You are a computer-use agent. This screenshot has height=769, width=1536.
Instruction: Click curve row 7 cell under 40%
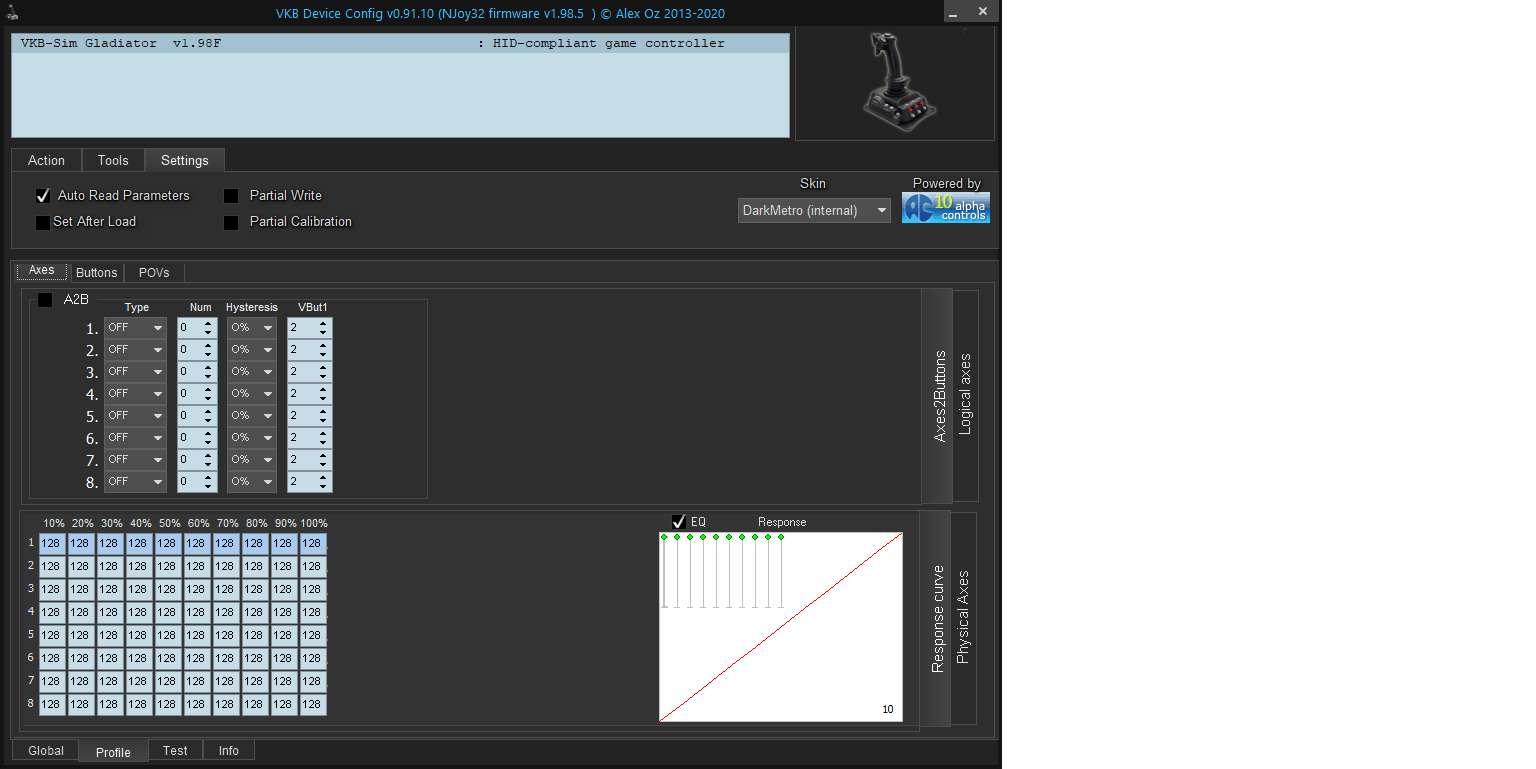(139, 682)
